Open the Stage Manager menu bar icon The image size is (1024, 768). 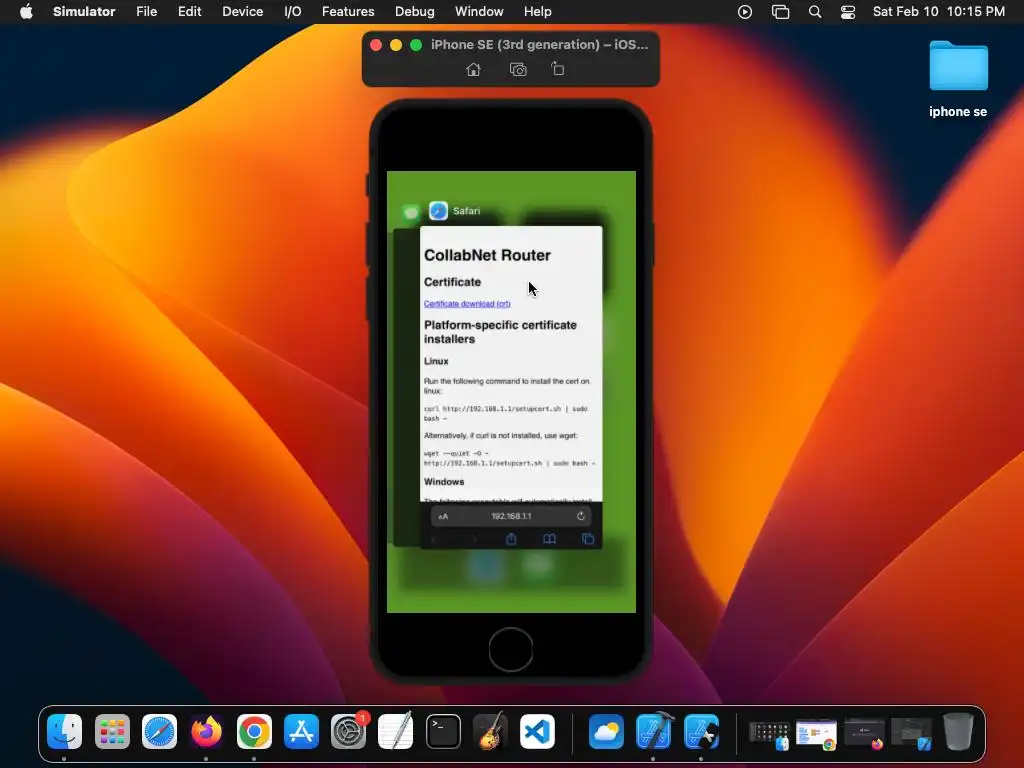(x=780, y=12)
